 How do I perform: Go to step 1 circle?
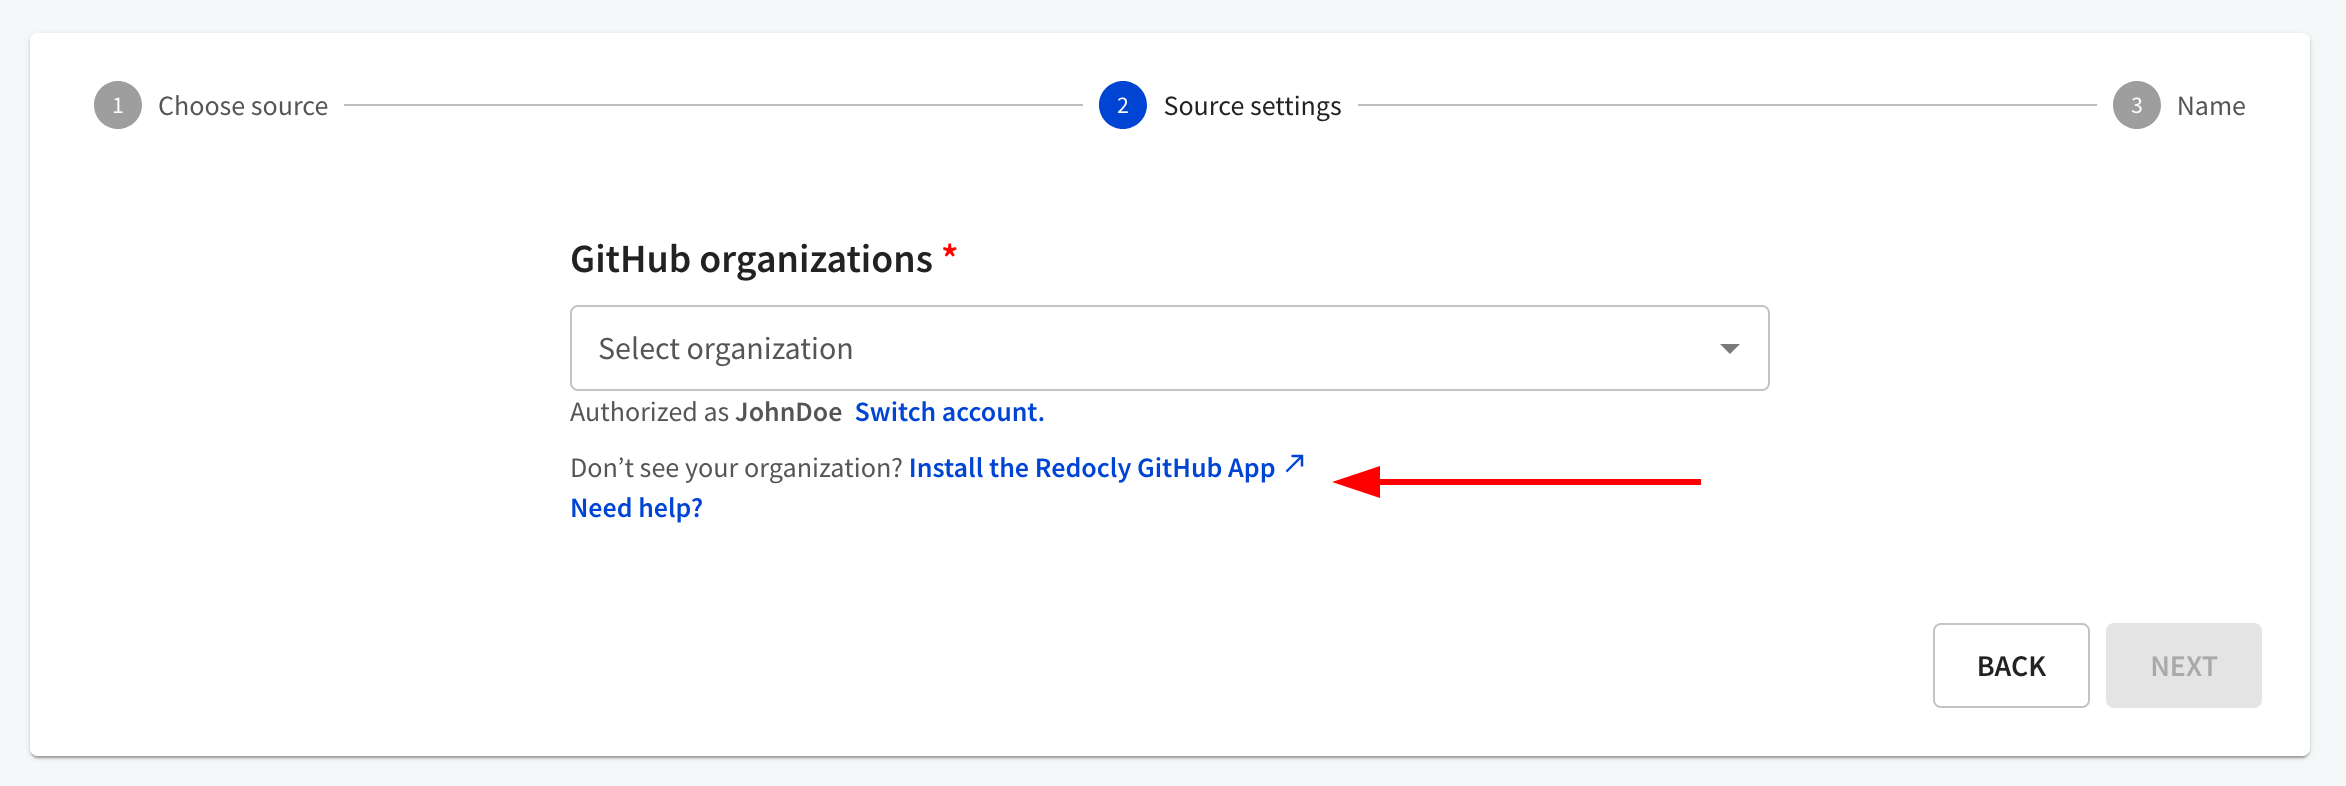118,105
